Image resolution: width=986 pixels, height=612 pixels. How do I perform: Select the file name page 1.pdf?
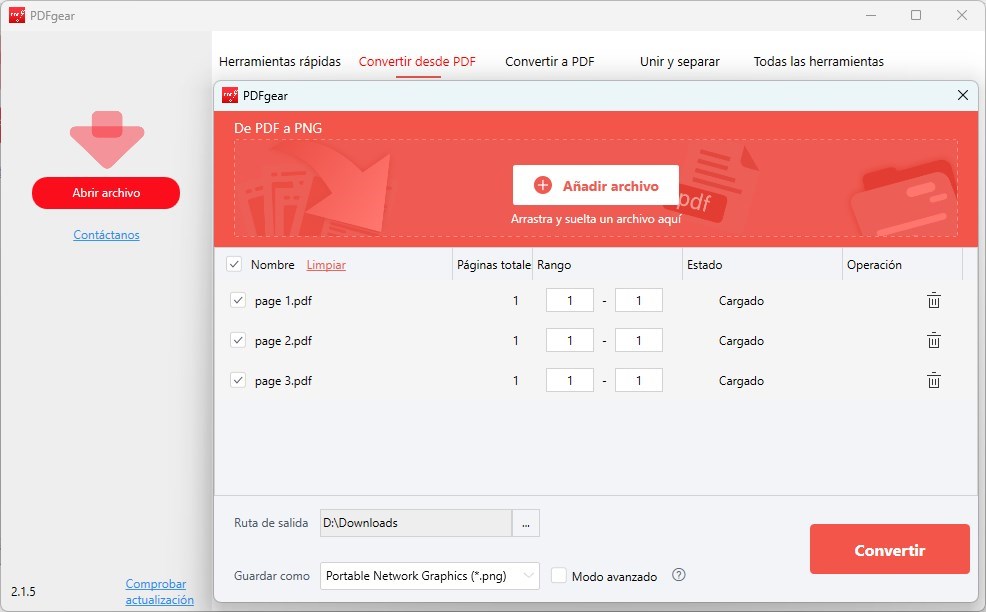[x=283, y=301]
